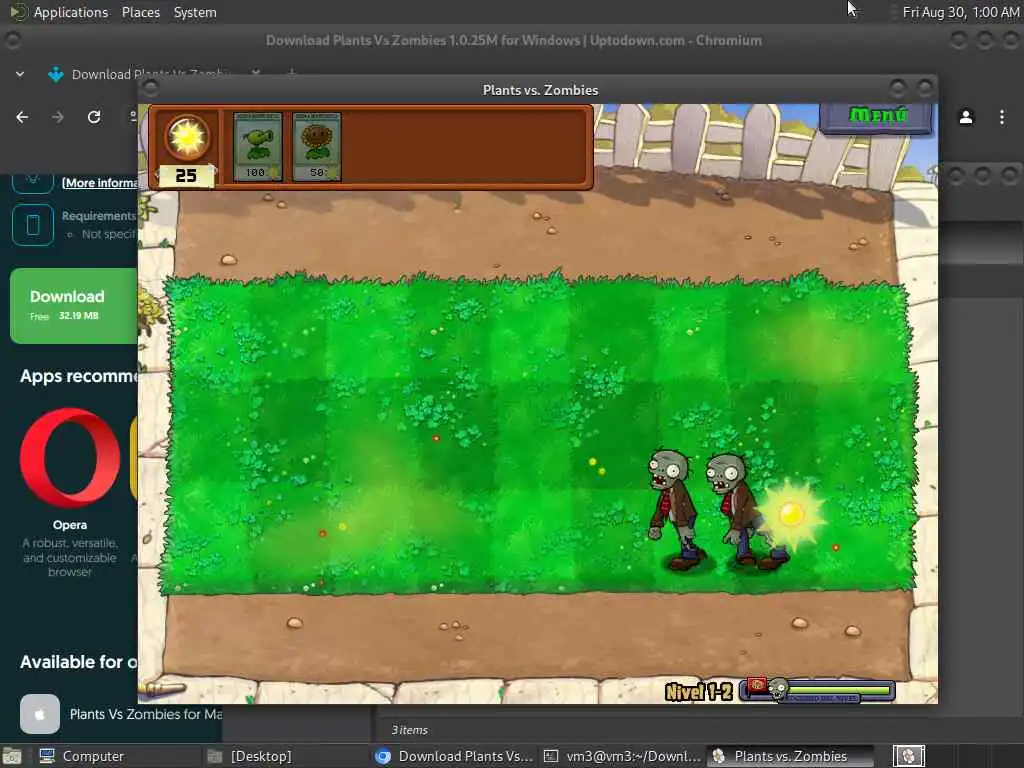Click the green Download button on Uptodown

[x=74, y=305]
